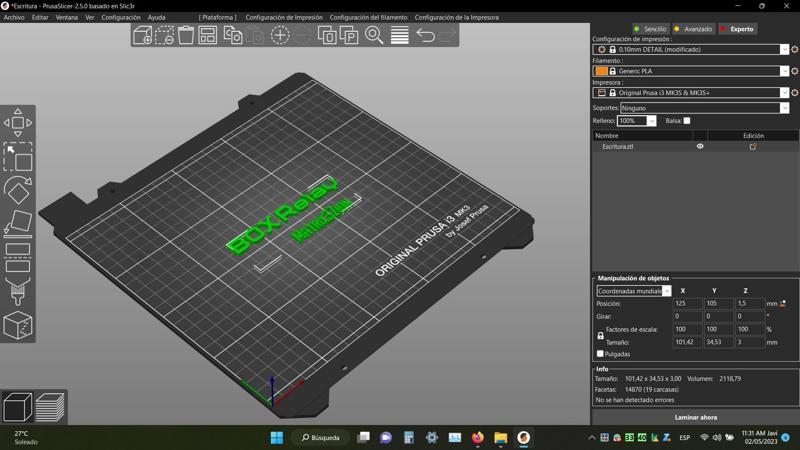Expand the Soportes dropdown
800x450 pixels.
point(784,108)
